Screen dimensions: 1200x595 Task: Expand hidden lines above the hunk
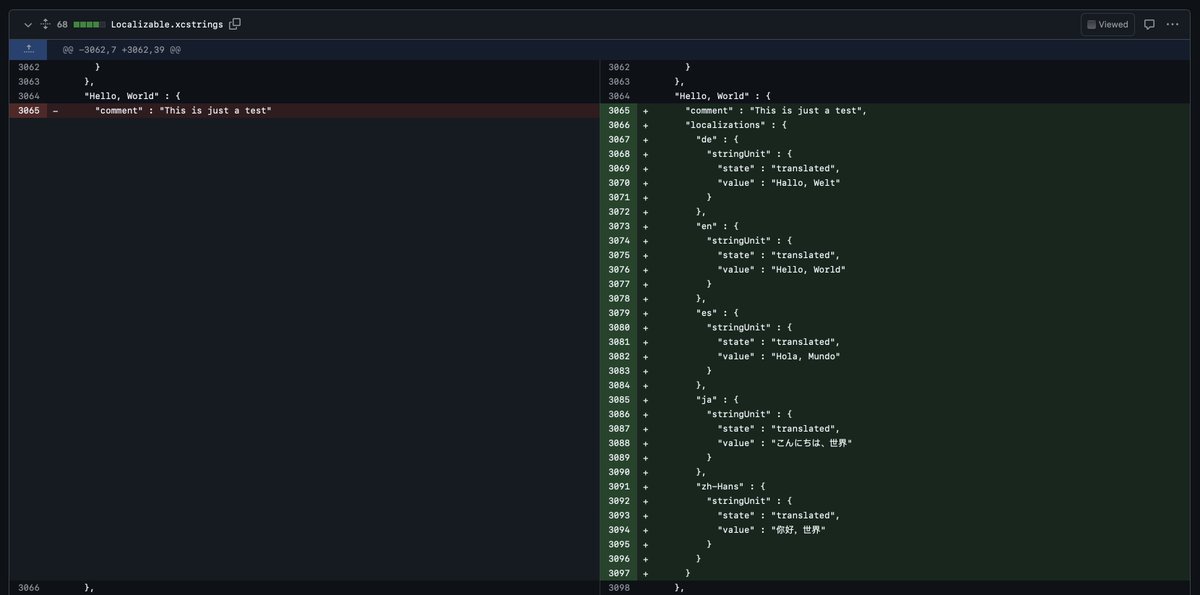28,49
